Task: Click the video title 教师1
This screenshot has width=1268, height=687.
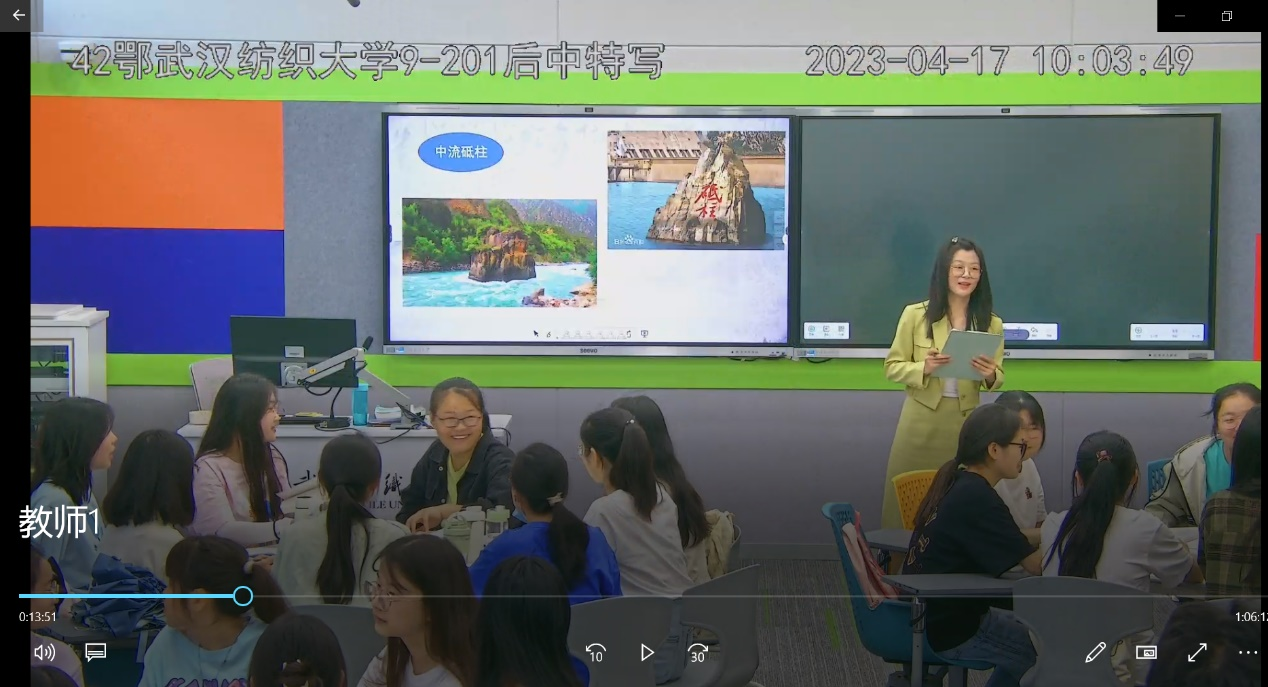Action: (60, 522)
